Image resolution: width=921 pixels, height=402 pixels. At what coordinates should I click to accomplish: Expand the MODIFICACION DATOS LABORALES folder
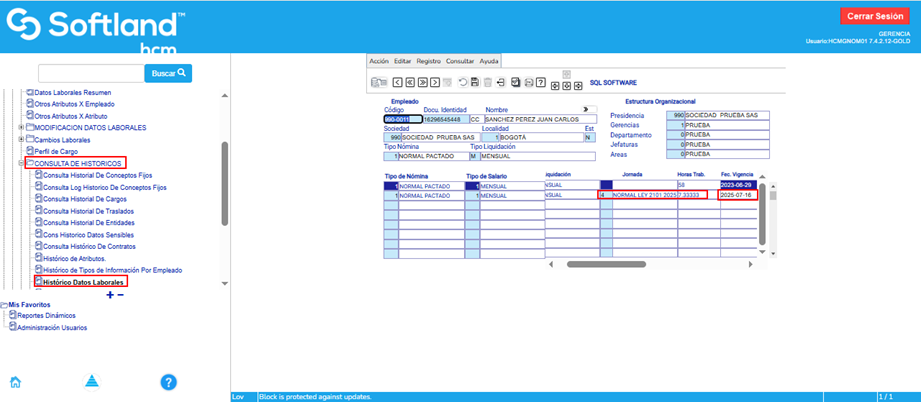pos(21,127)
